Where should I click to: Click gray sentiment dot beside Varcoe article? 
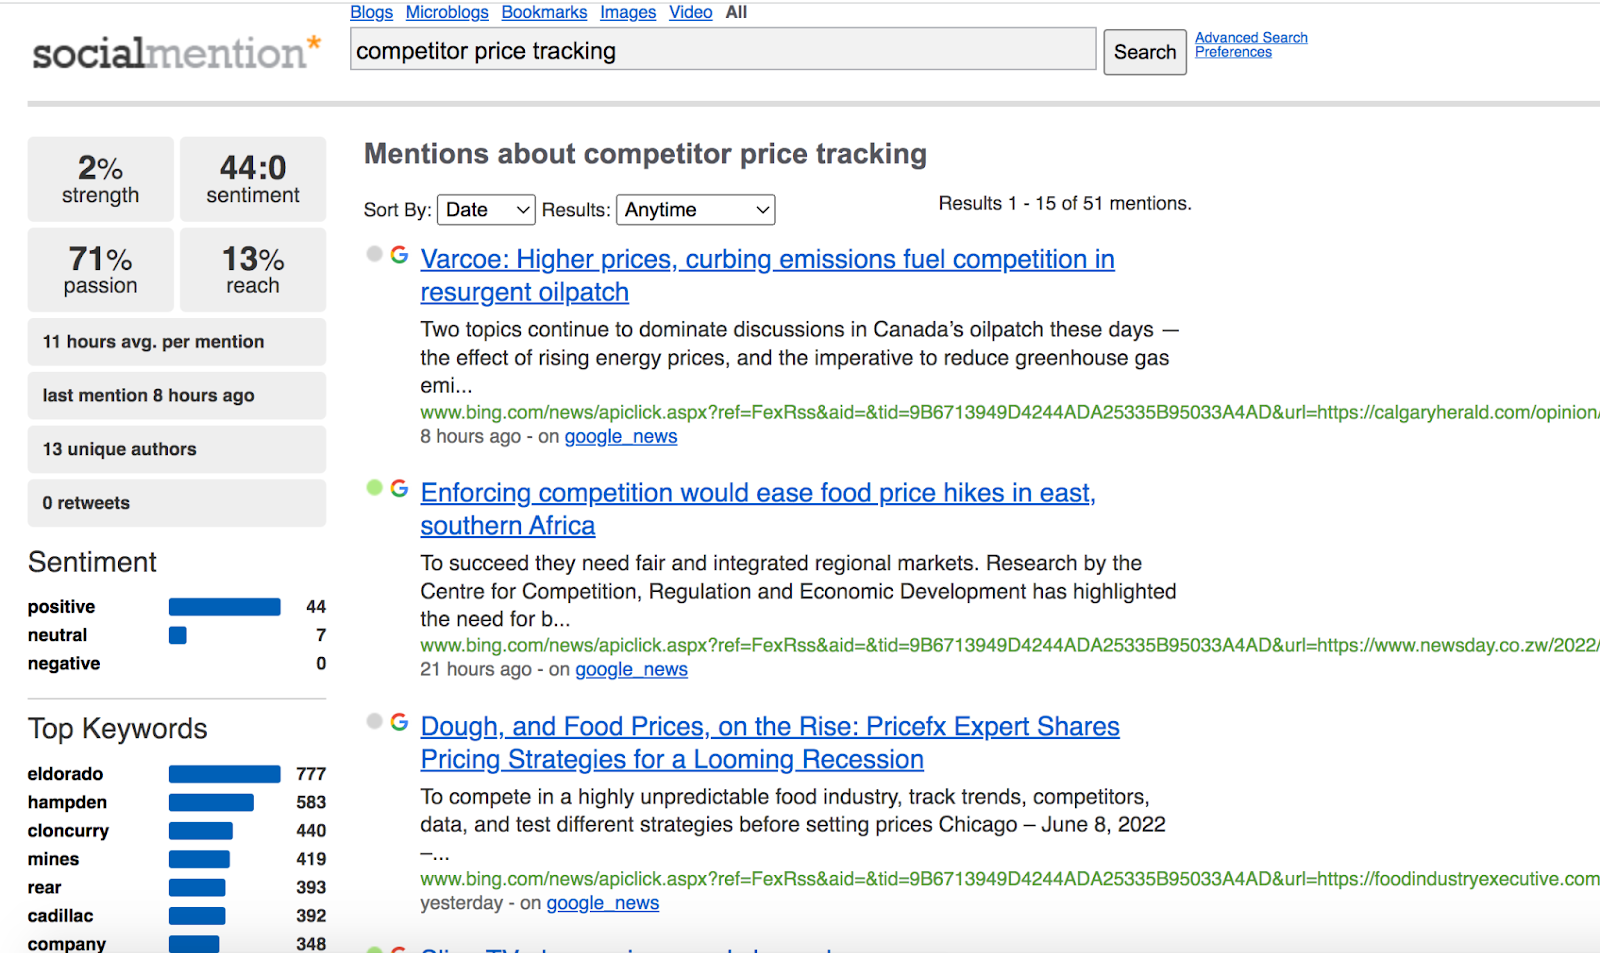point(375,254)
